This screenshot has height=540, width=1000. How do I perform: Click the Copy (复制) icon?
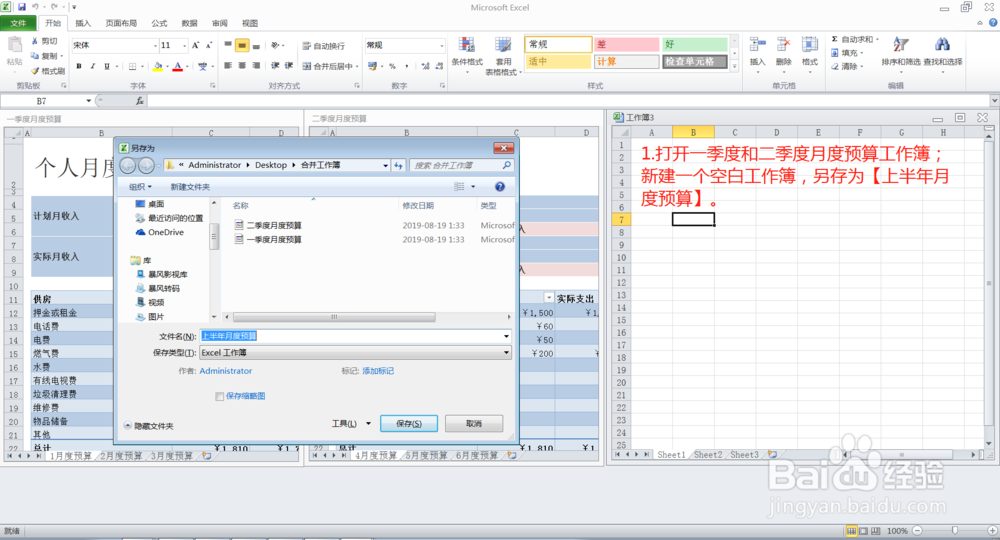pos(44,56)
